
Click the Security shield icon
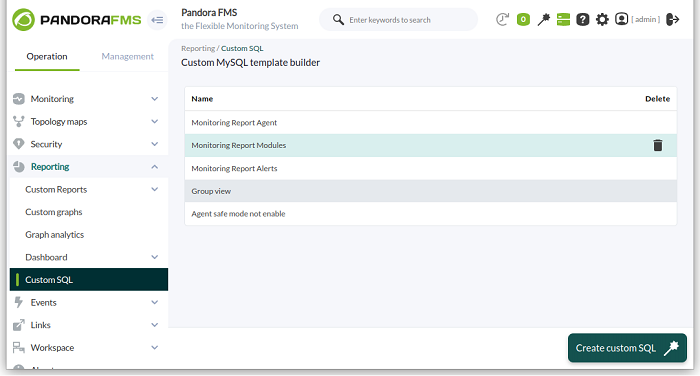[x=19, y=144]
